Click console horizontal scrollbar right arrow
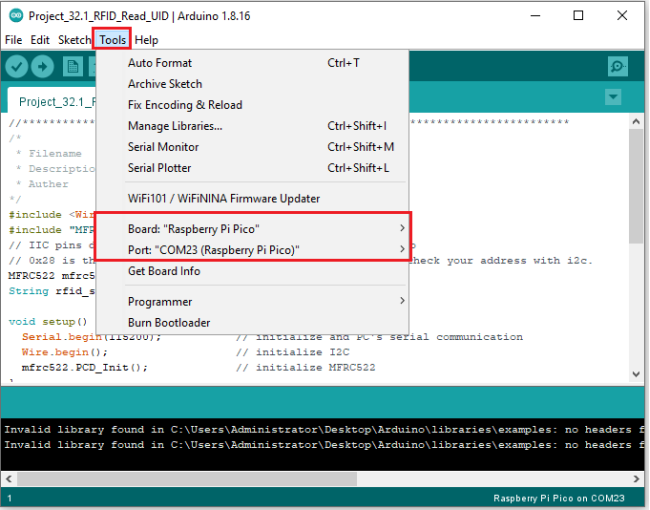 [636, 479]
